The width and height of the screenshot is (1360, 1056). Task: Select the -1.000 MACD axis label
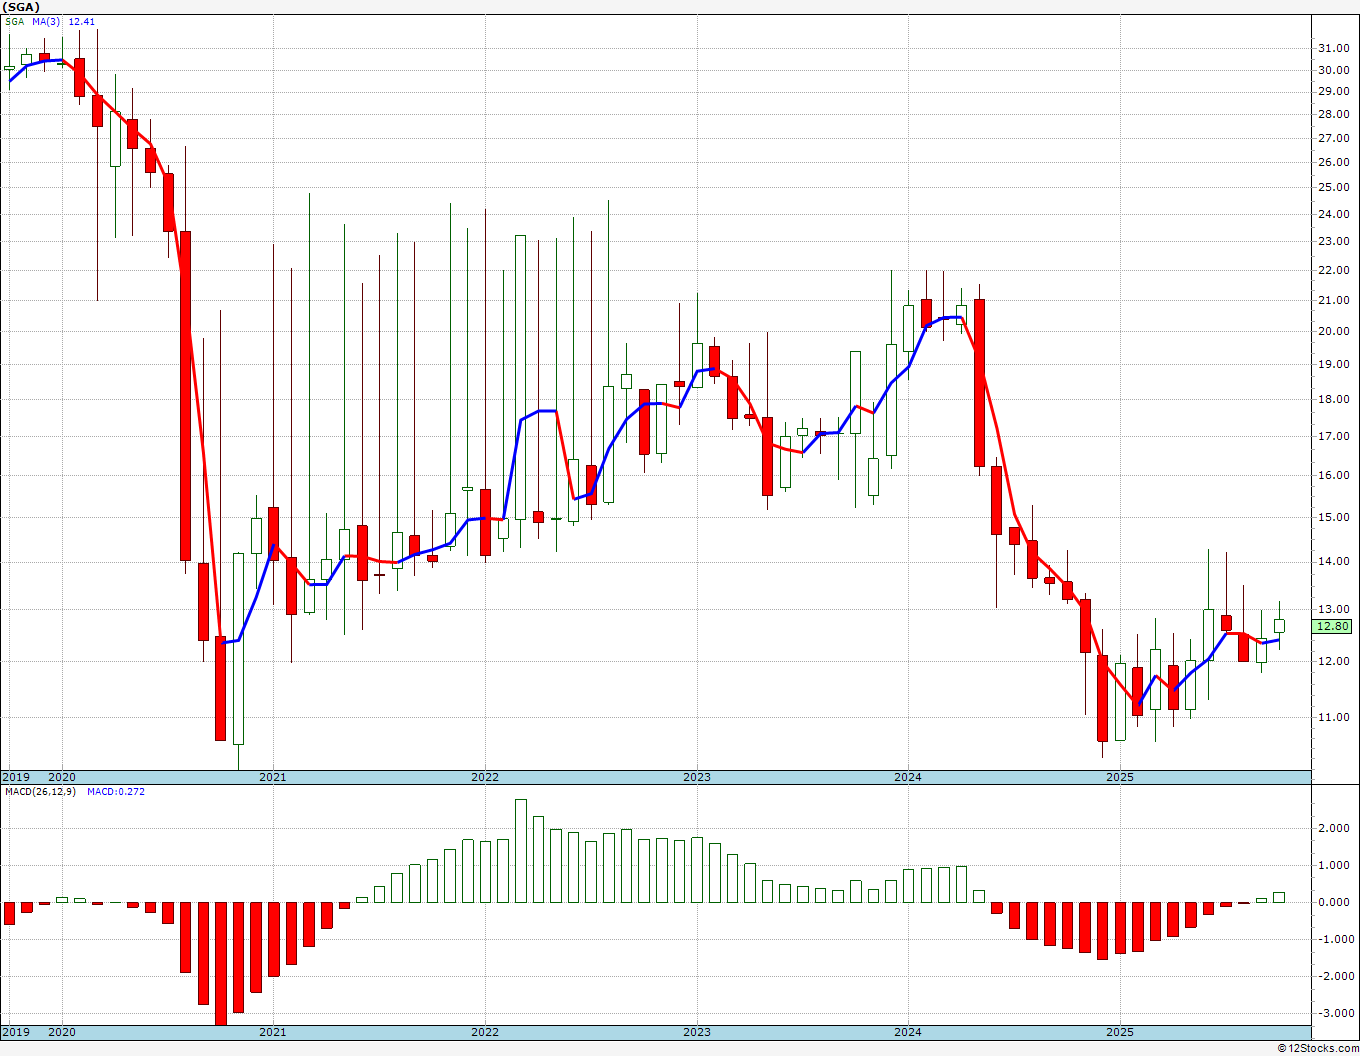pos(1335,939)
